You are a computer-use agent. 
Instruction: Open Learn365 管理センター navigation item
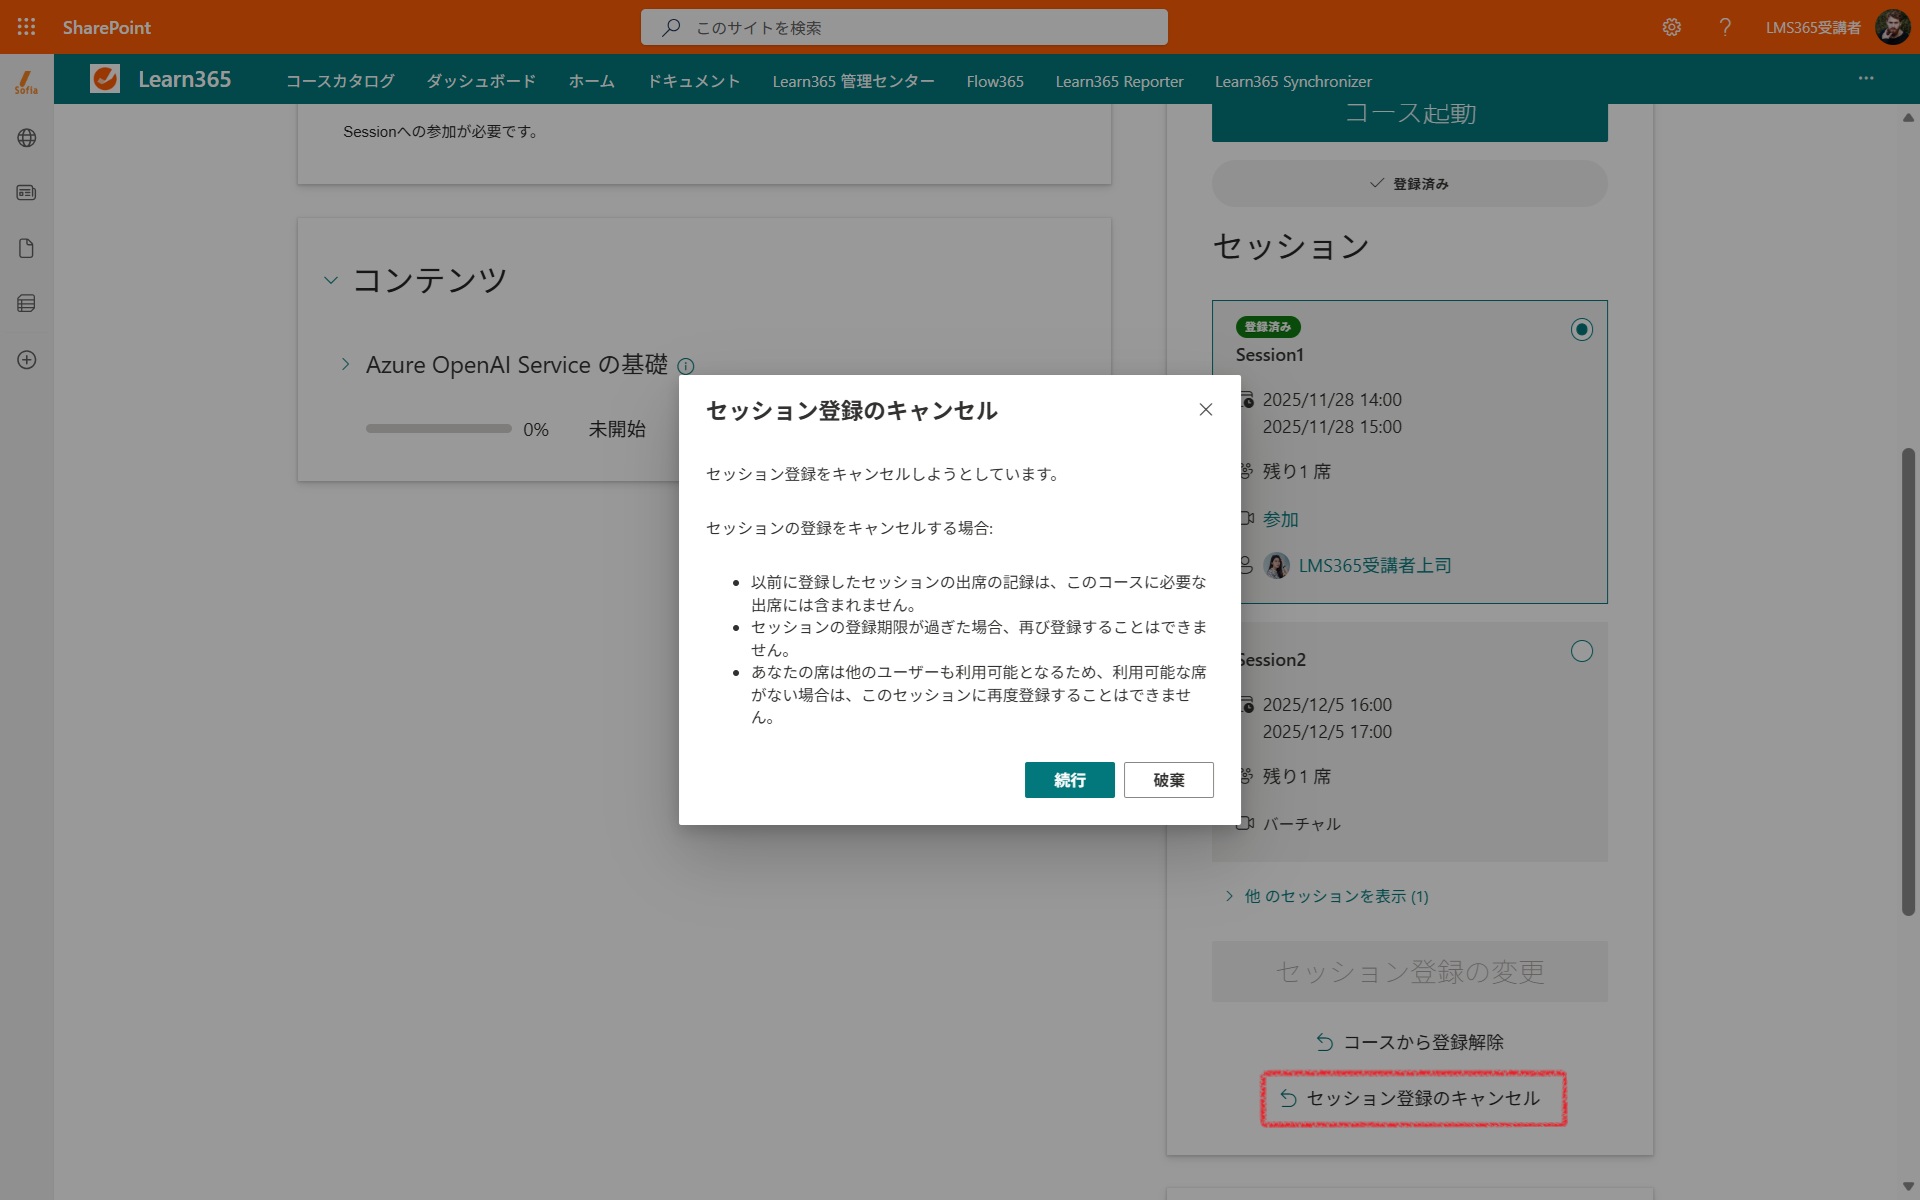click(x=853, y=81)
